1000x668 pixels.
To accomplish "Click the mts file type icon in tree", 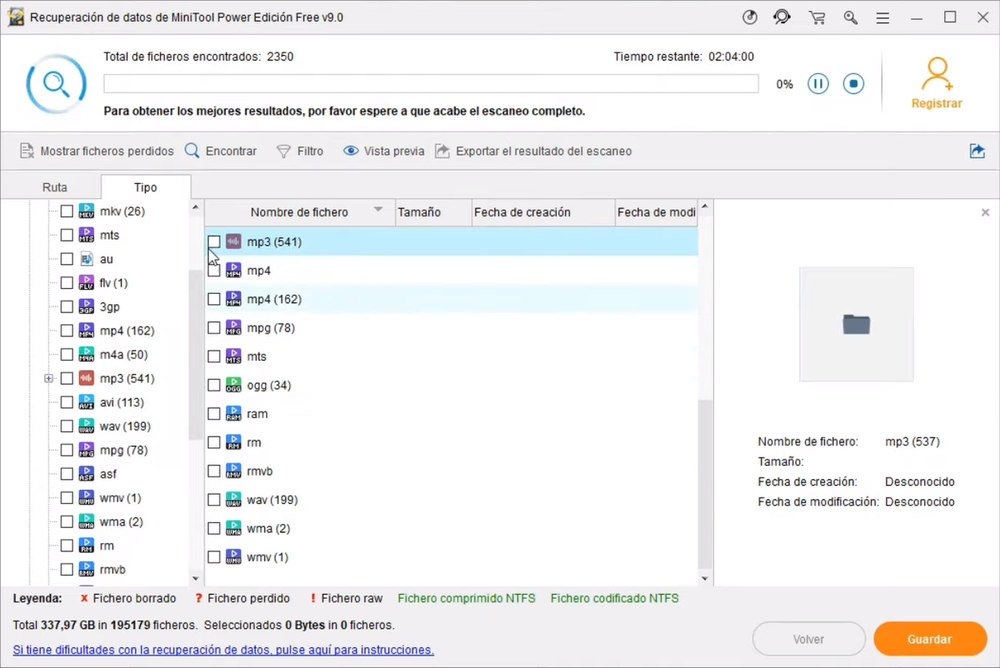I will point(86,235).
